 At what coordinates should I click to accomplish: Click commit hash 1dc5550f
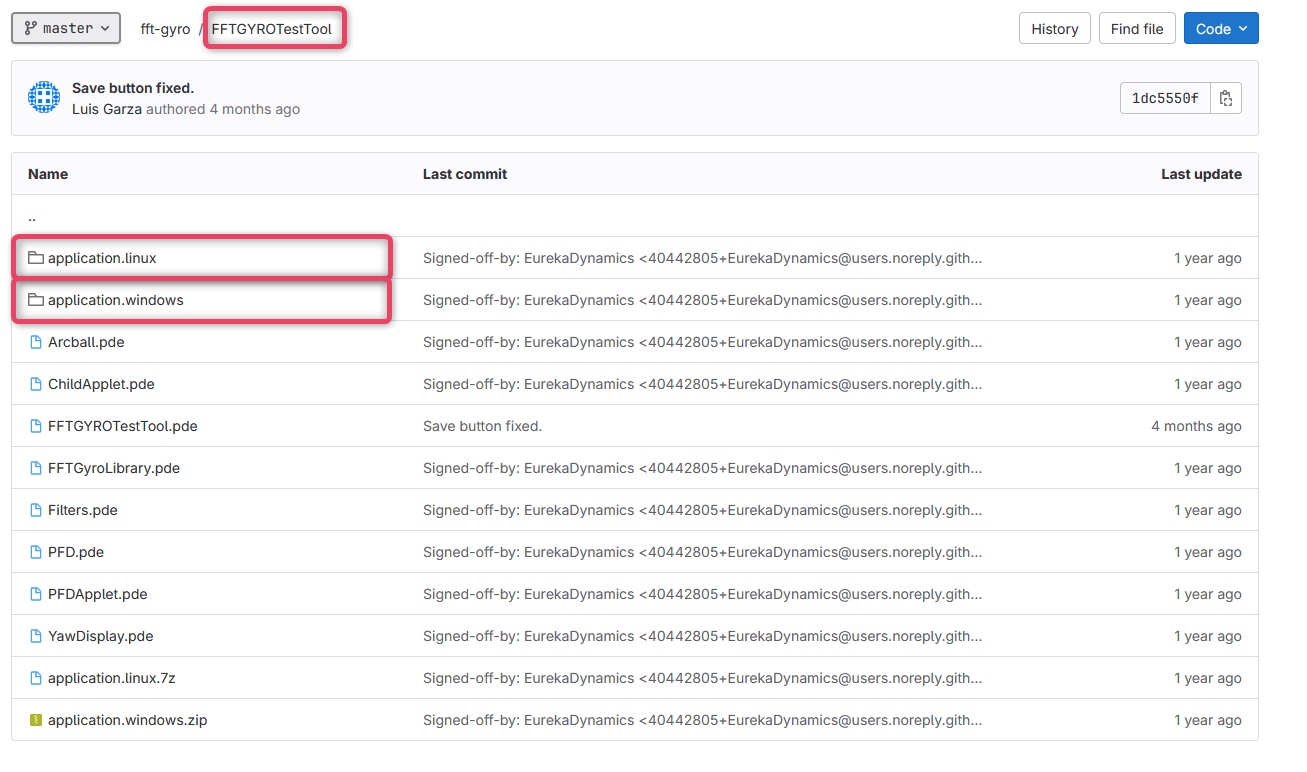tap(1165, 98)
